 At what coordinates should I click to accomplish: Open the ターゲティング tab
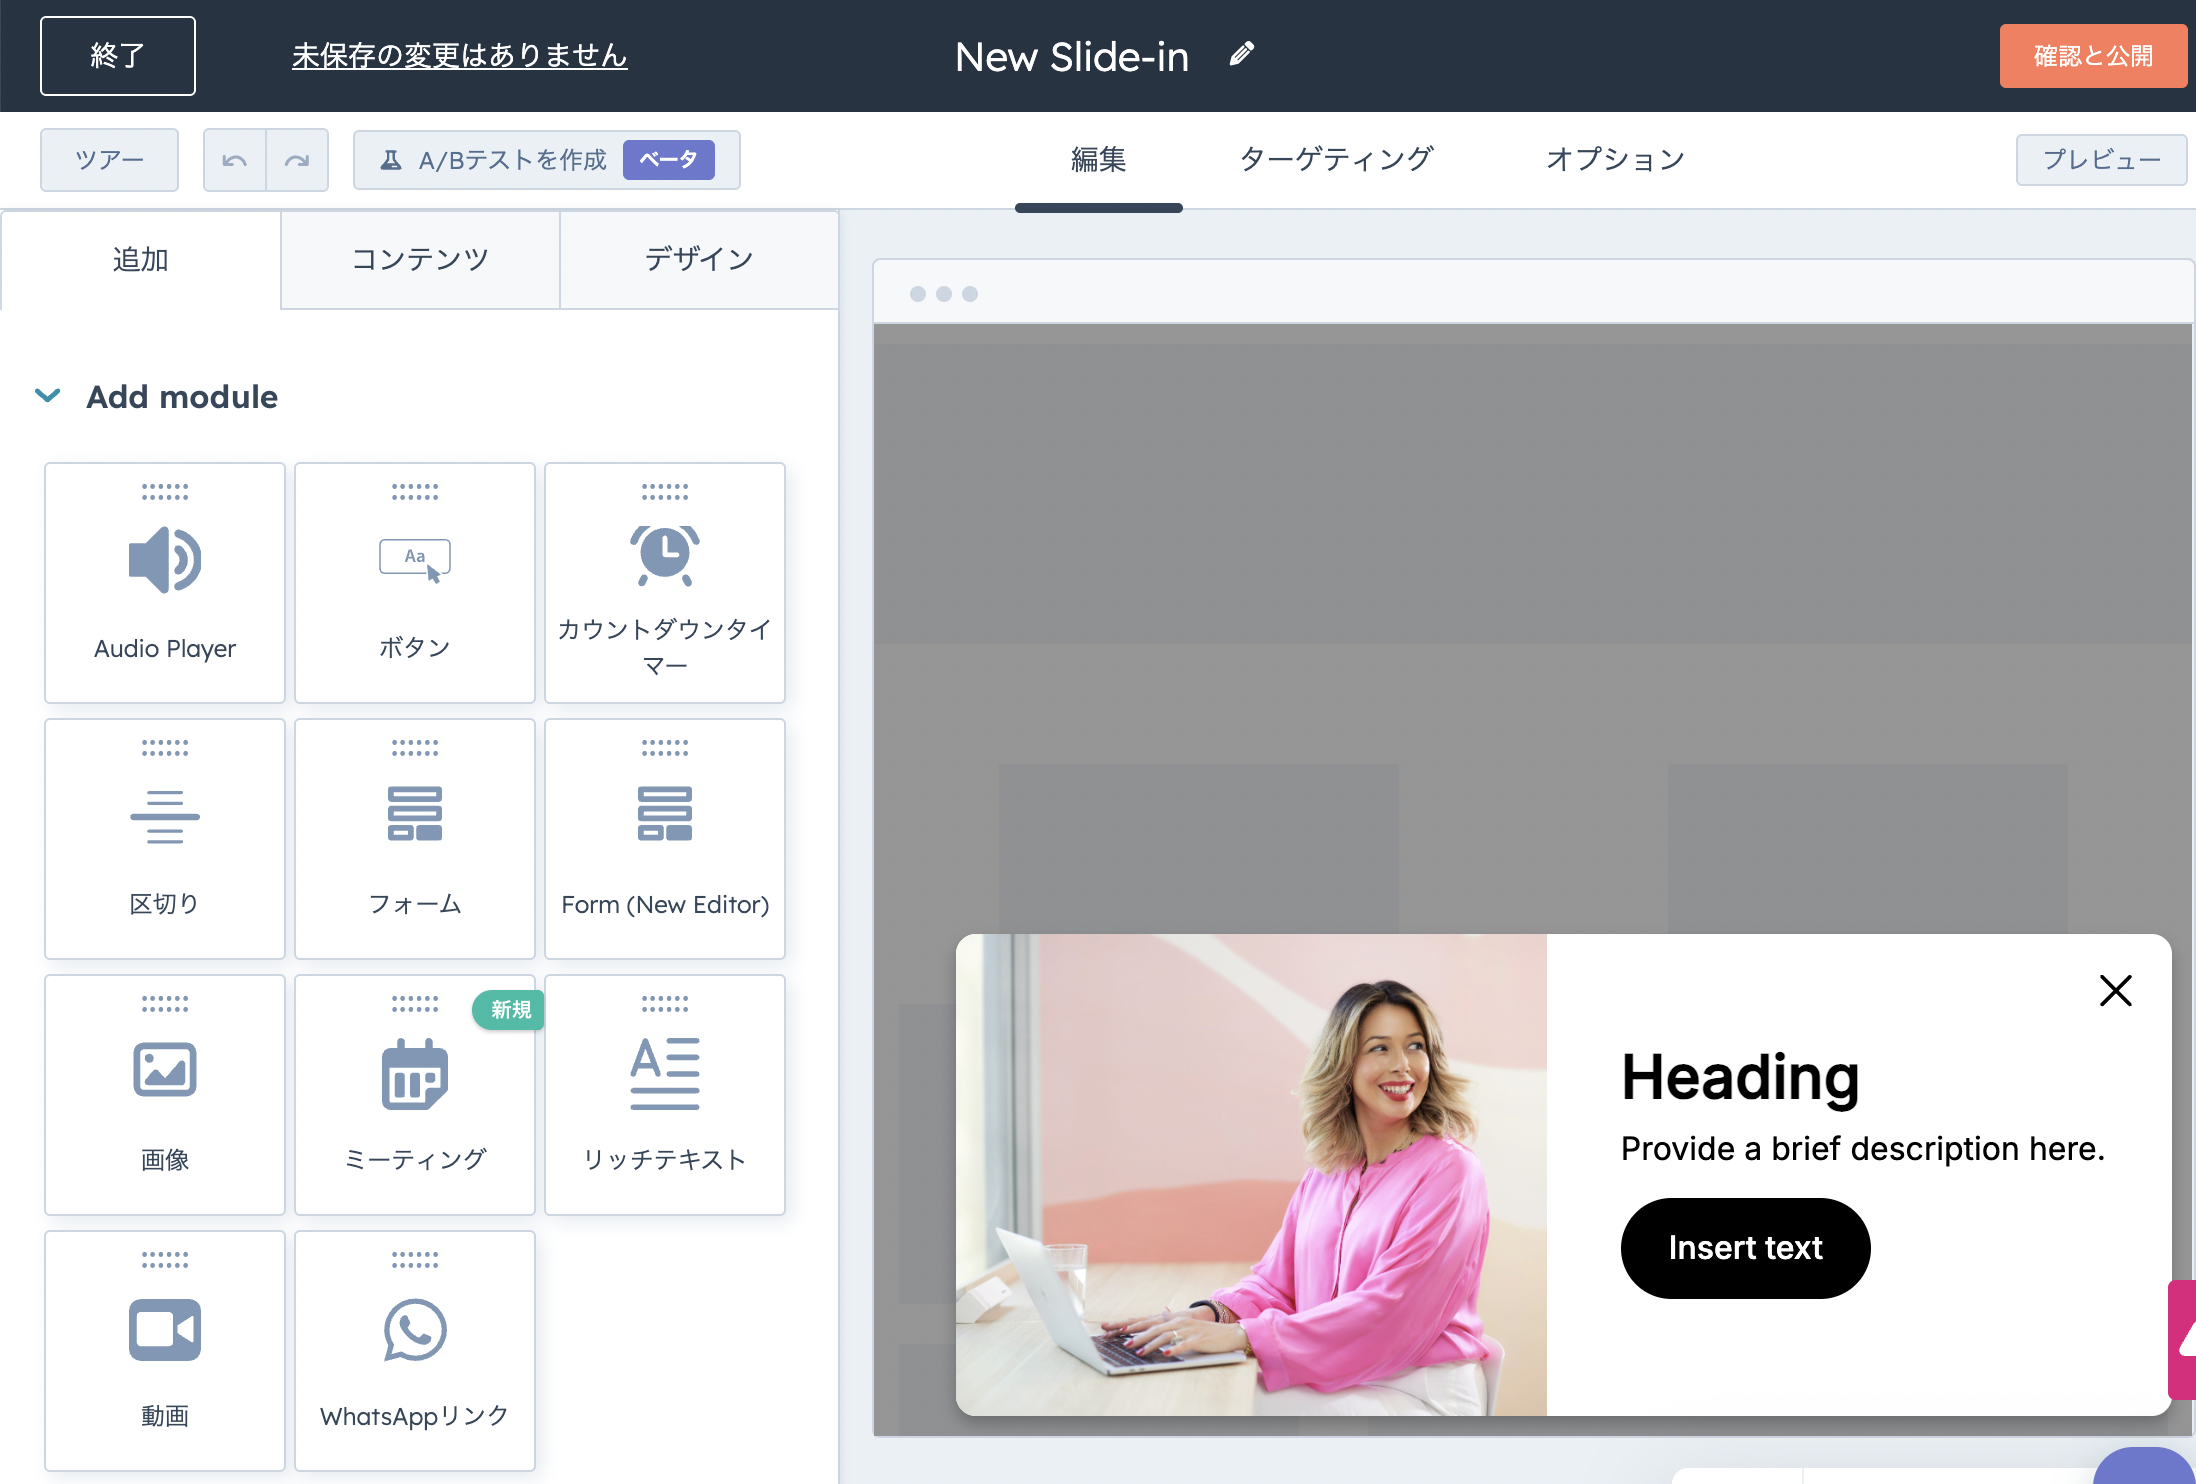[1336, 159]
